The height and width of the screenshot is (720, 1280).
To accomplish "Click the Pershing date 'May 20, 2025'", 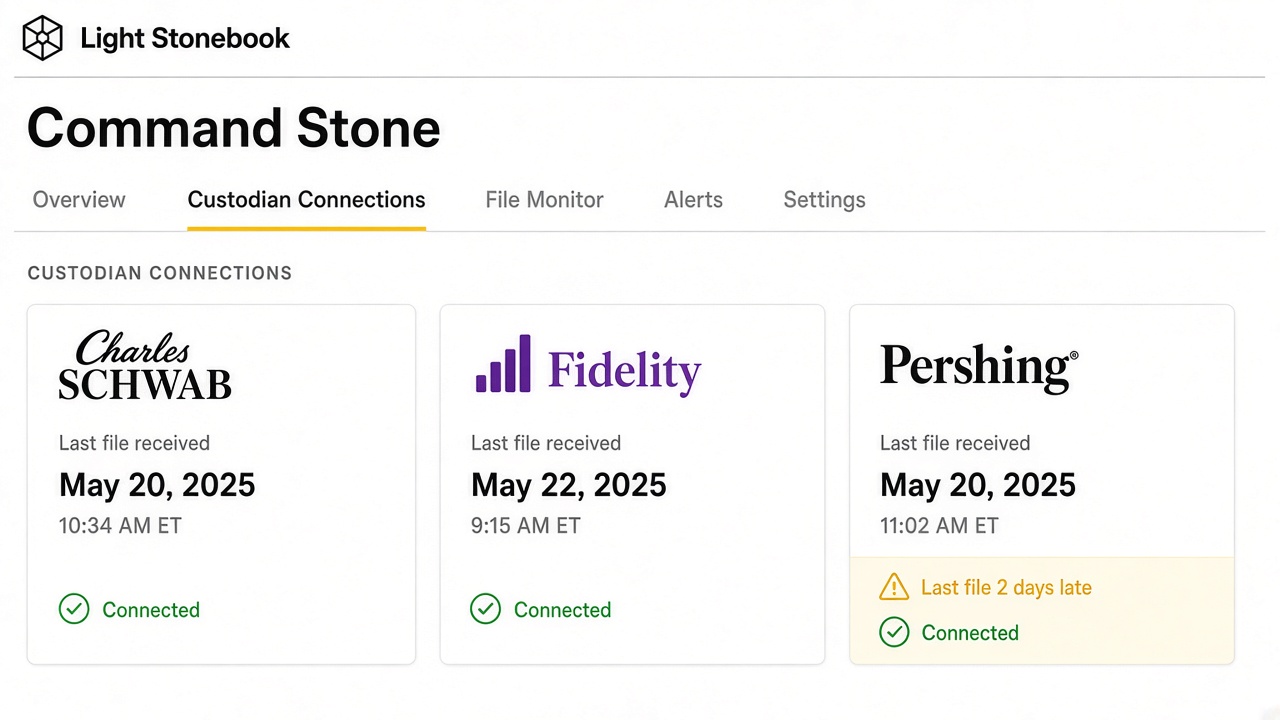I will click(x=978, y=485).
